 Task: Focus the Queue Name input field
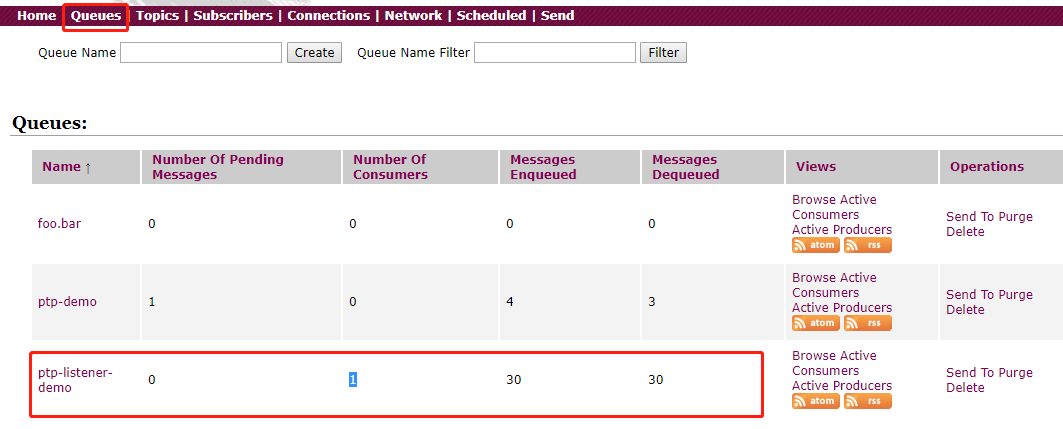click(x=201, y=53)
